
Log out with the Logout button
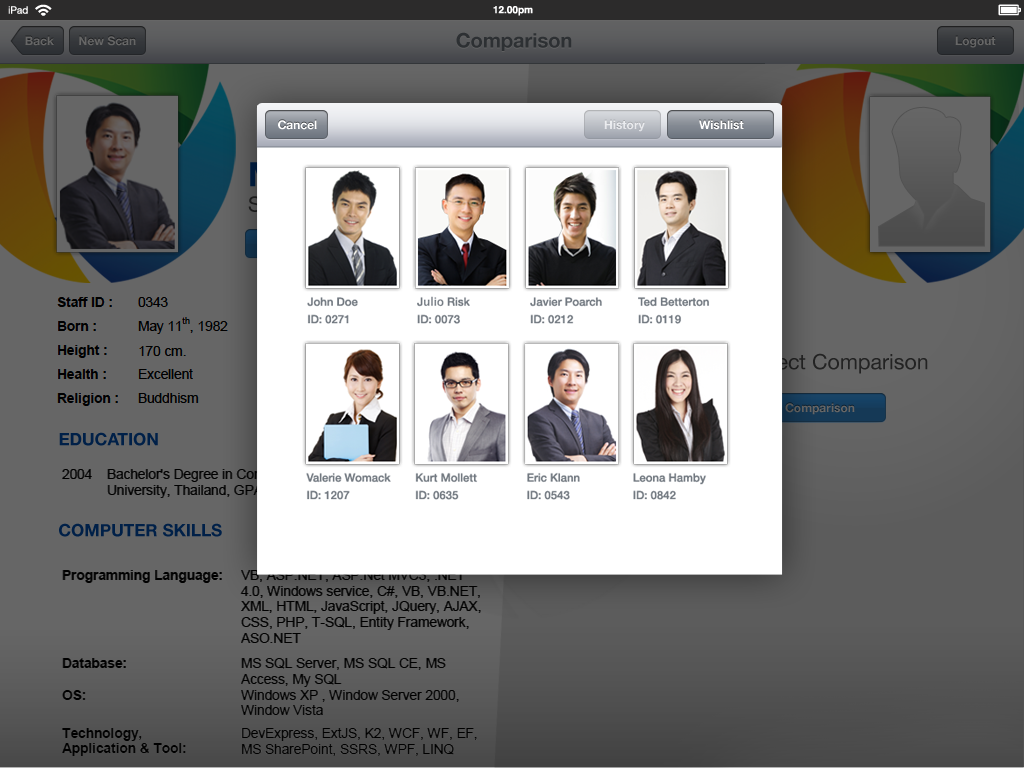click(975, 40)
